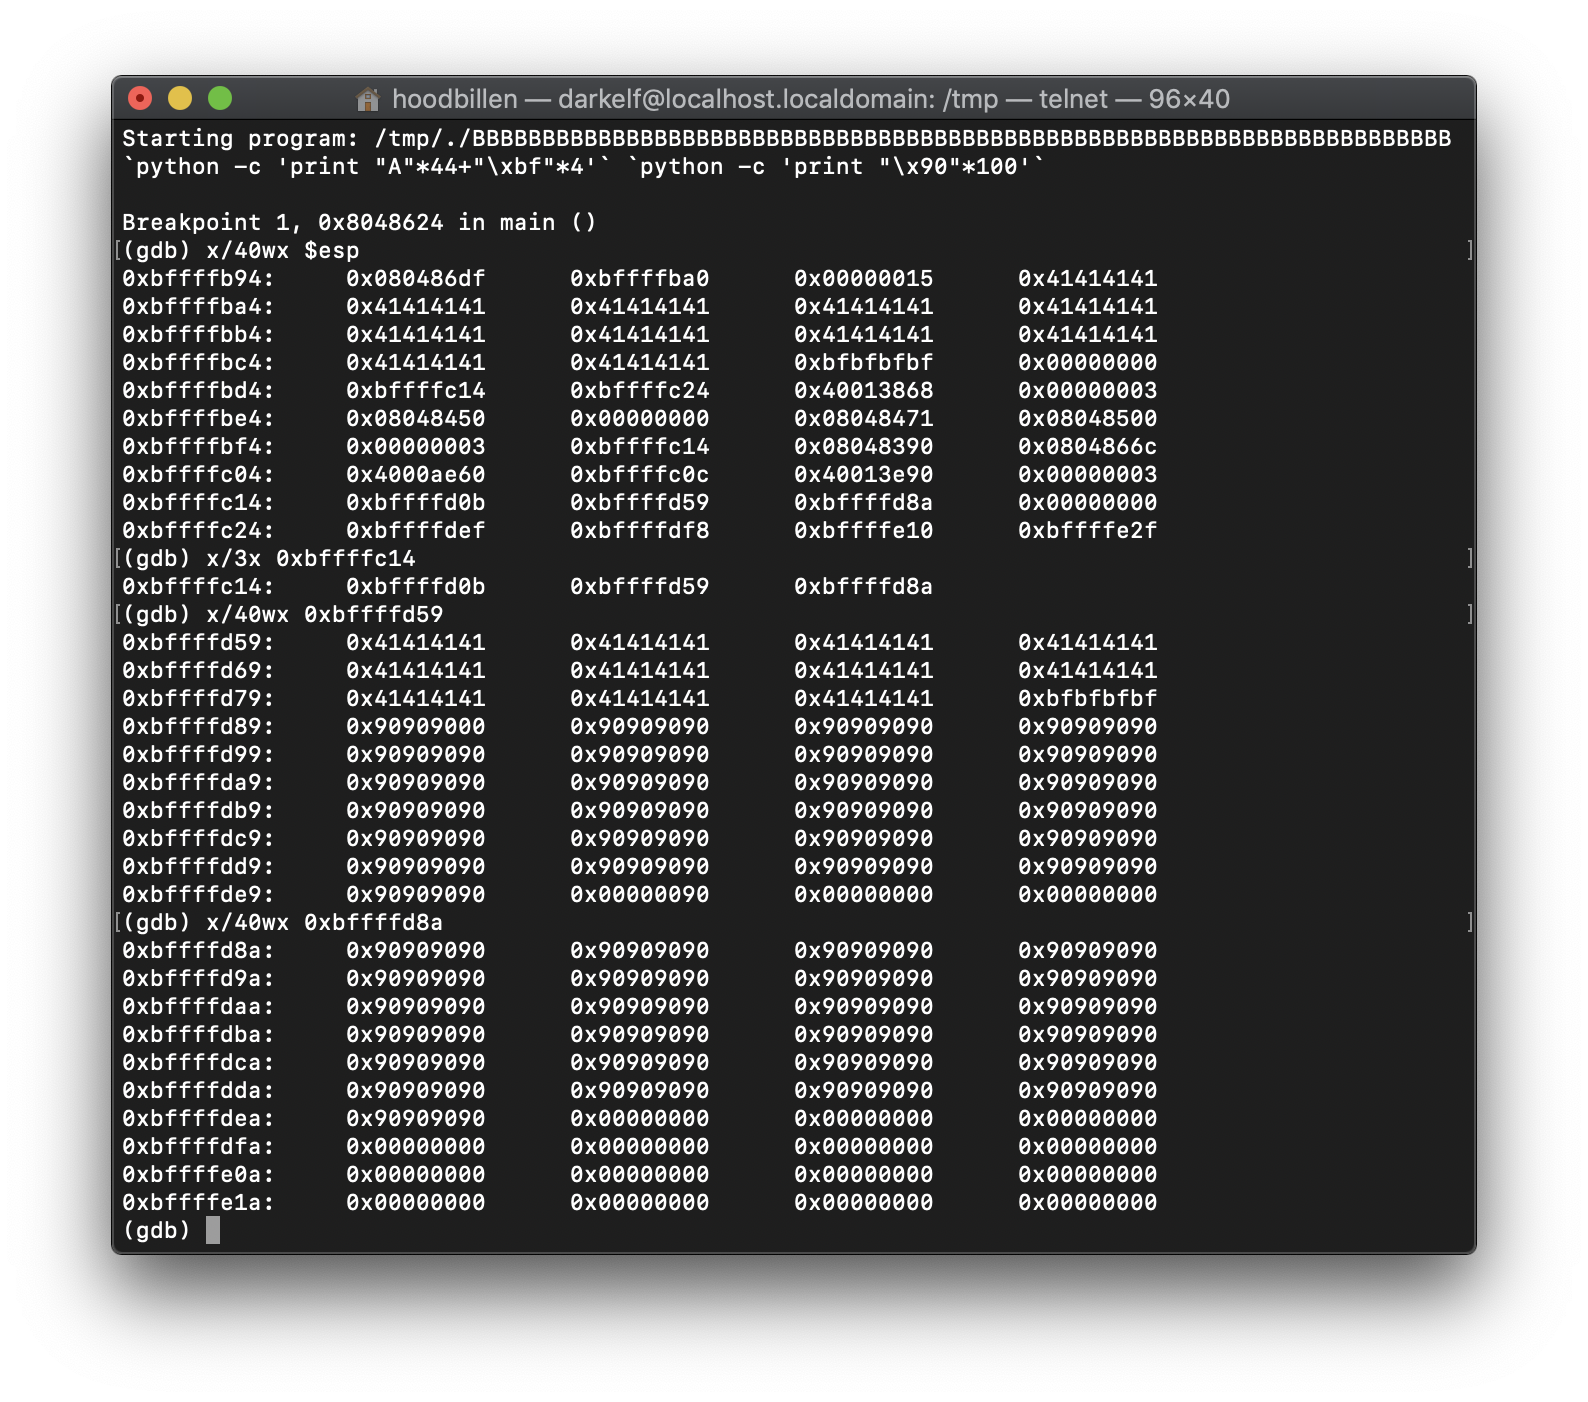Select the value 0xbffffc0c
Viewport: 1588px width, 1402px height.
click(640, 474)
